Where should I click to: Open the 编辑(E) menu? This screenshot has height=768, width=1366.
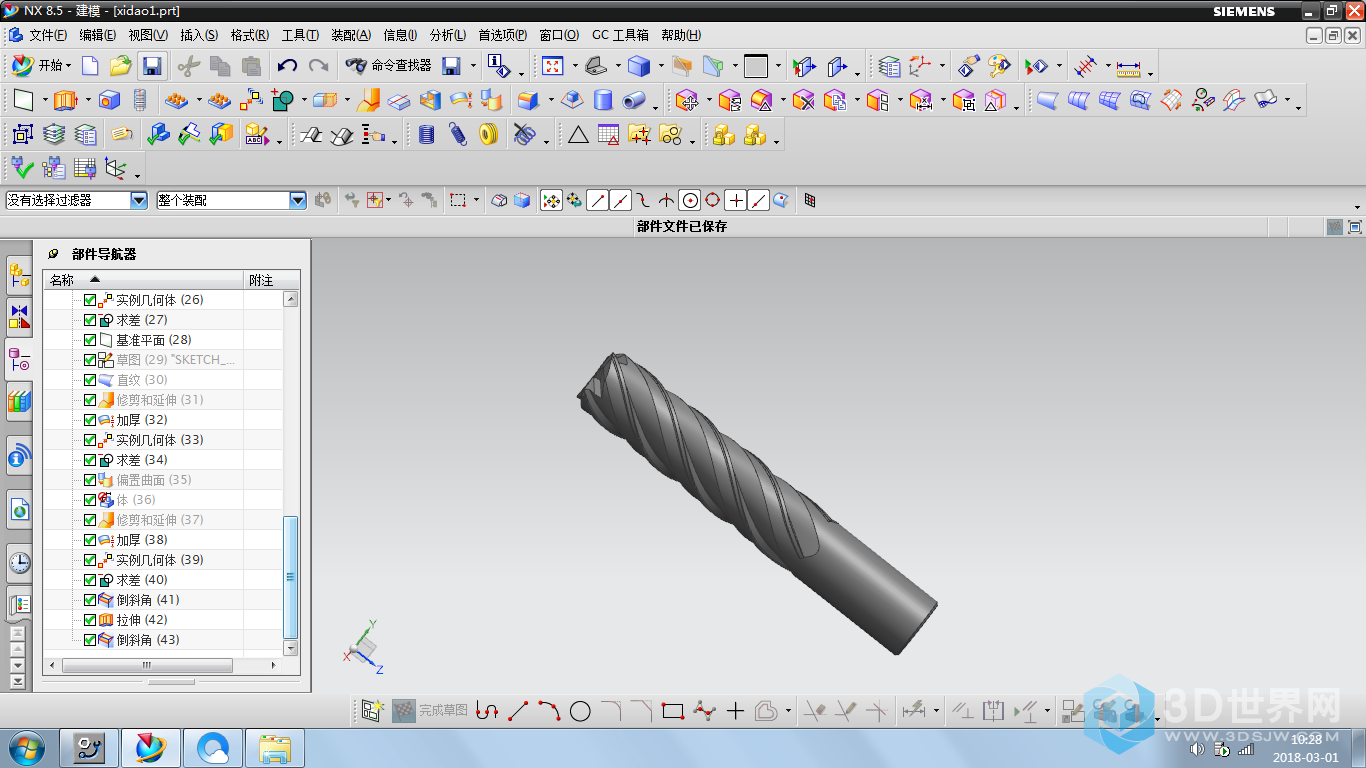(98, 35)
